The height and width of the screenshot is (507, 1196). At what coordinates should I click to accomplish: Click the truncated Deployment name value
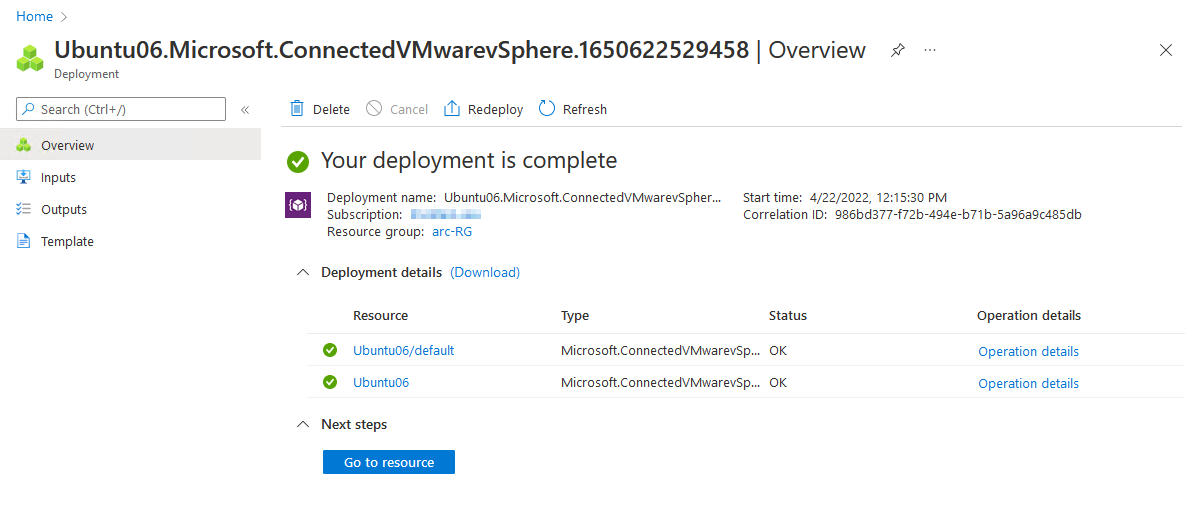pyautogui.click(x=582, y=197)
